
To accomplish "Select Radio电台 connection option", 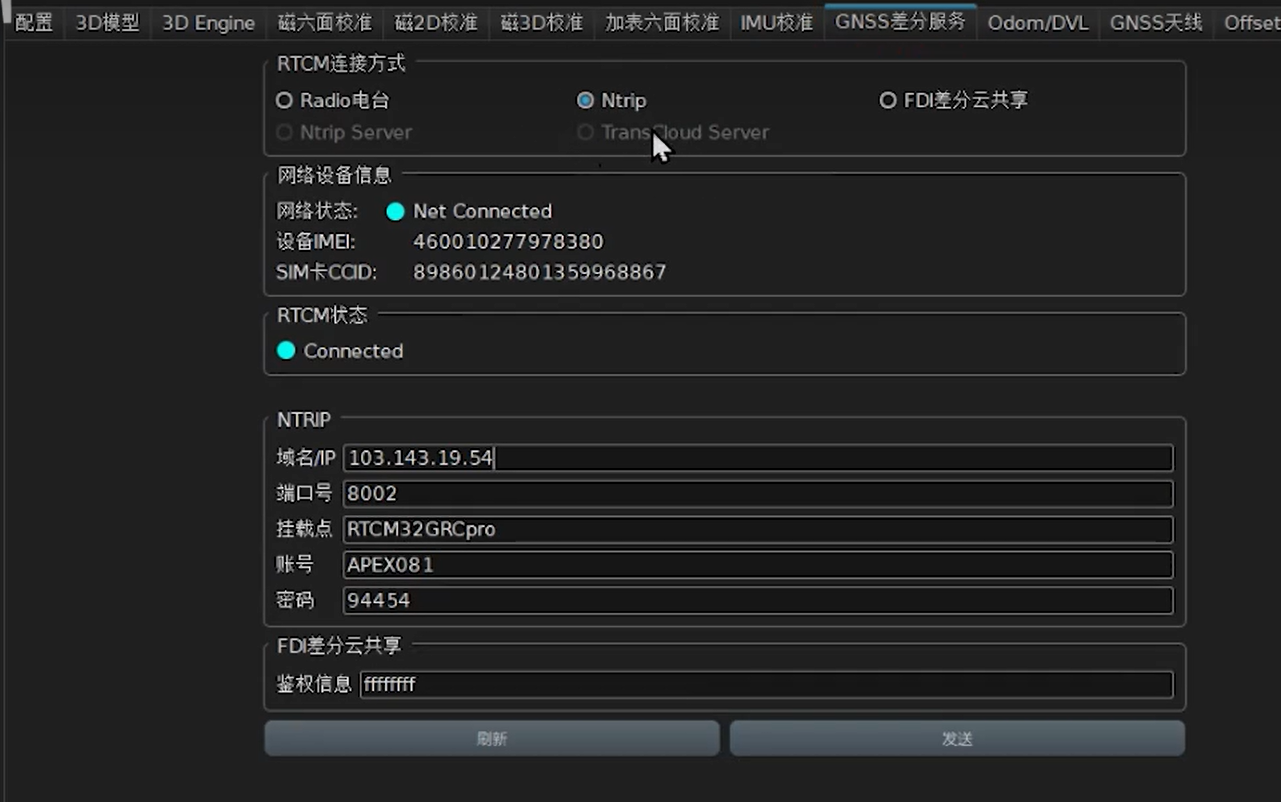I will (x=333, y=100).
